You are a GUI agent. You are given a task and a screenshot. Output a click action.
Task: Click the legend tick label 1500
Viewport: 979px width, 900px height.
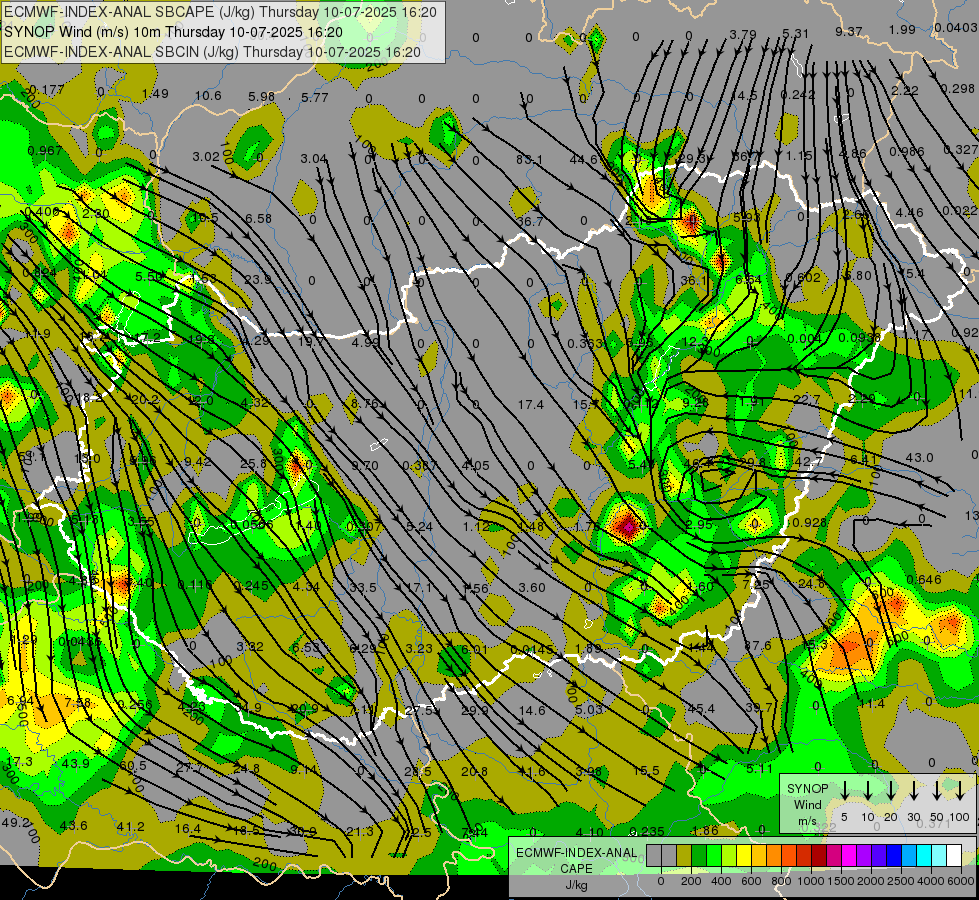(839, 881)
